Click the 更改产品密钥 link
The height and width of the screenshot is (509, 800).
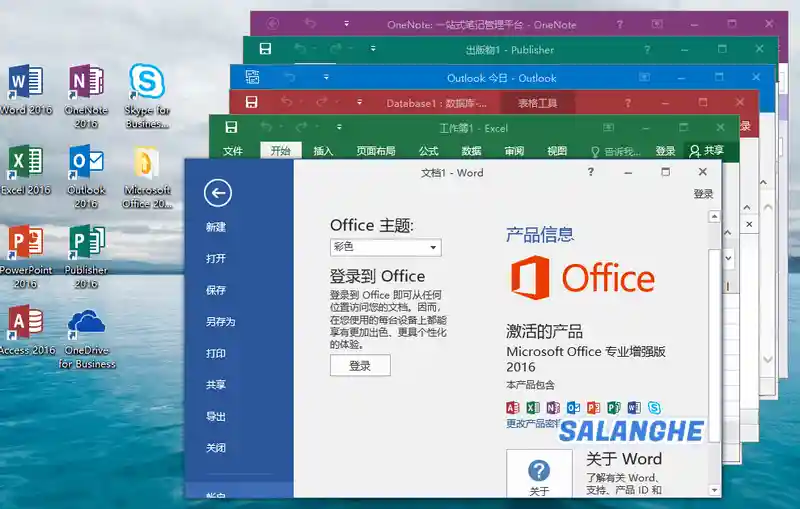pos(533,423)
